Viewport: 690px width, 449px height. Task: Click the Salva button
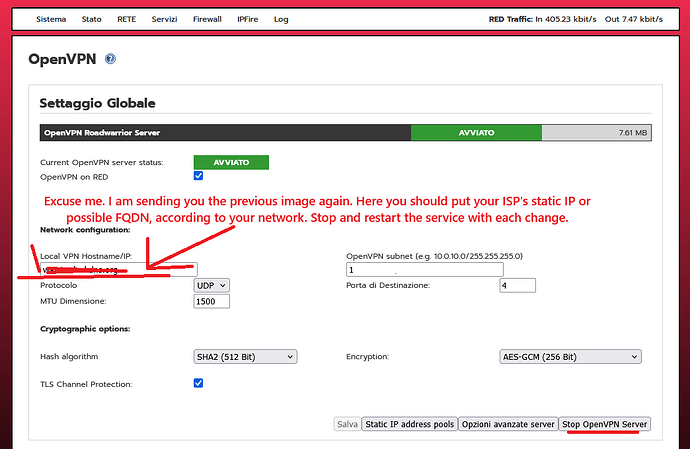(x=347, y=424)
